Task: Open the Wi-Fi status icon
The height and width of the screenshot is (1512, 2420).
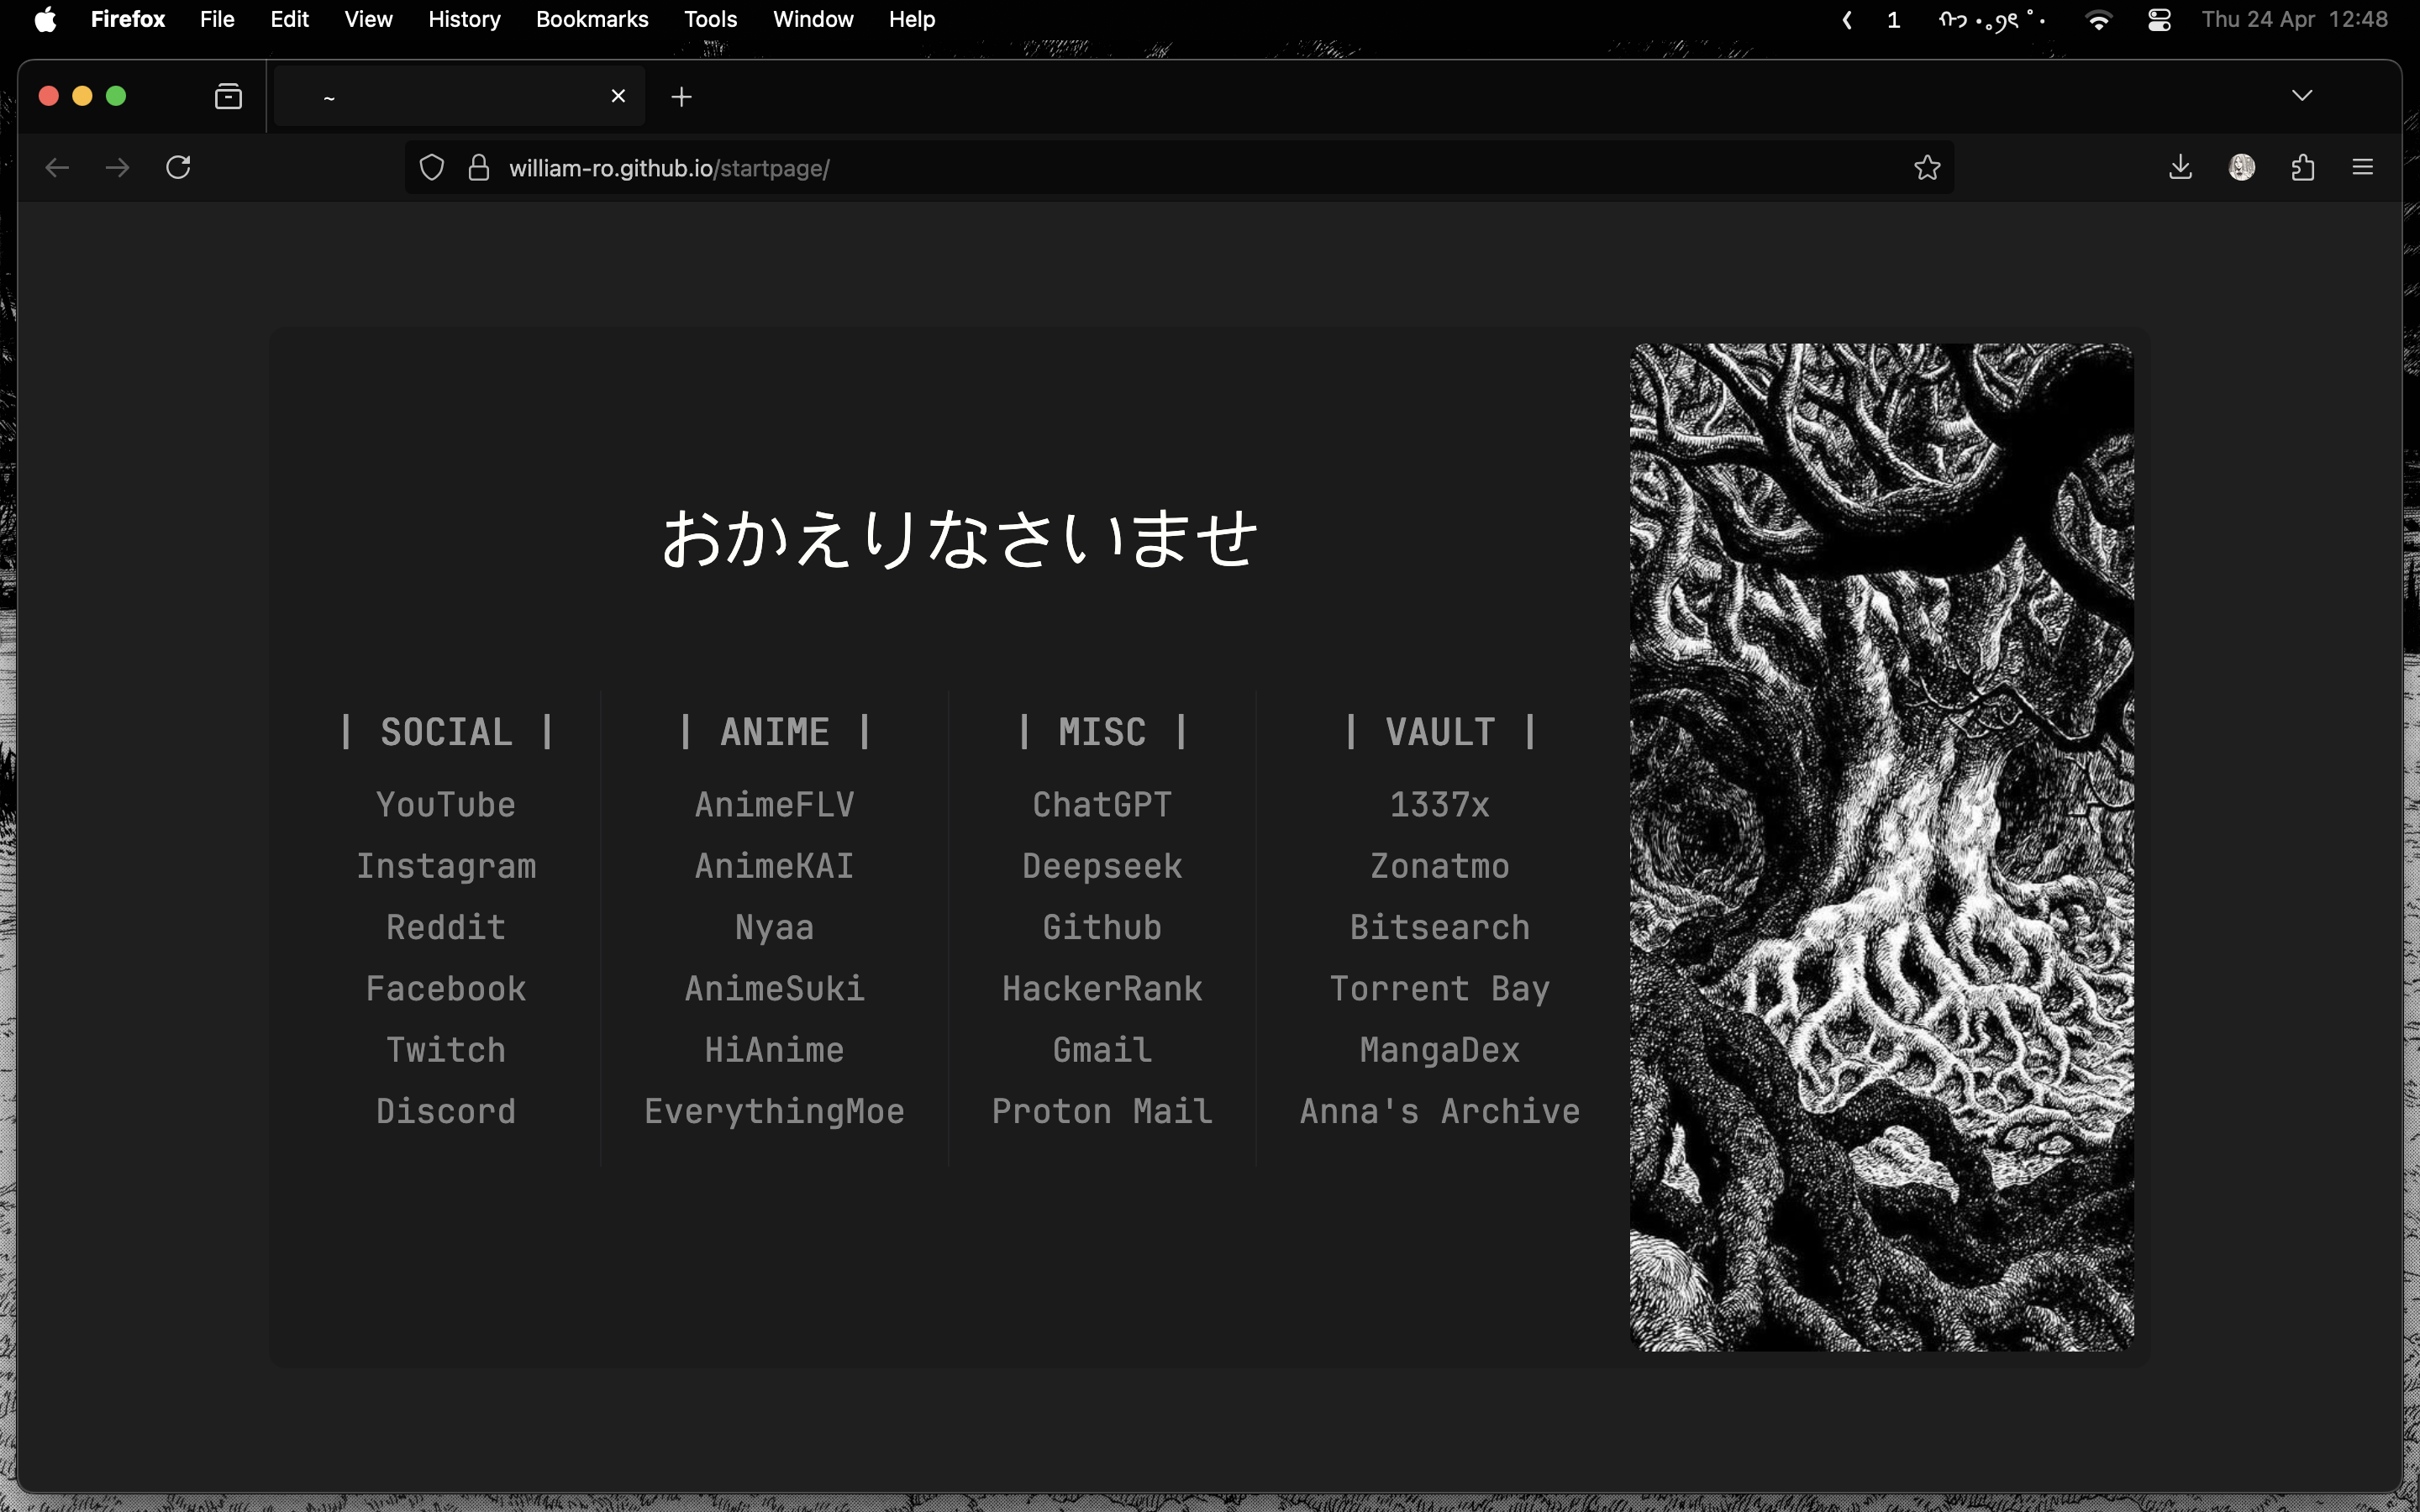Action: point(2099,19)
